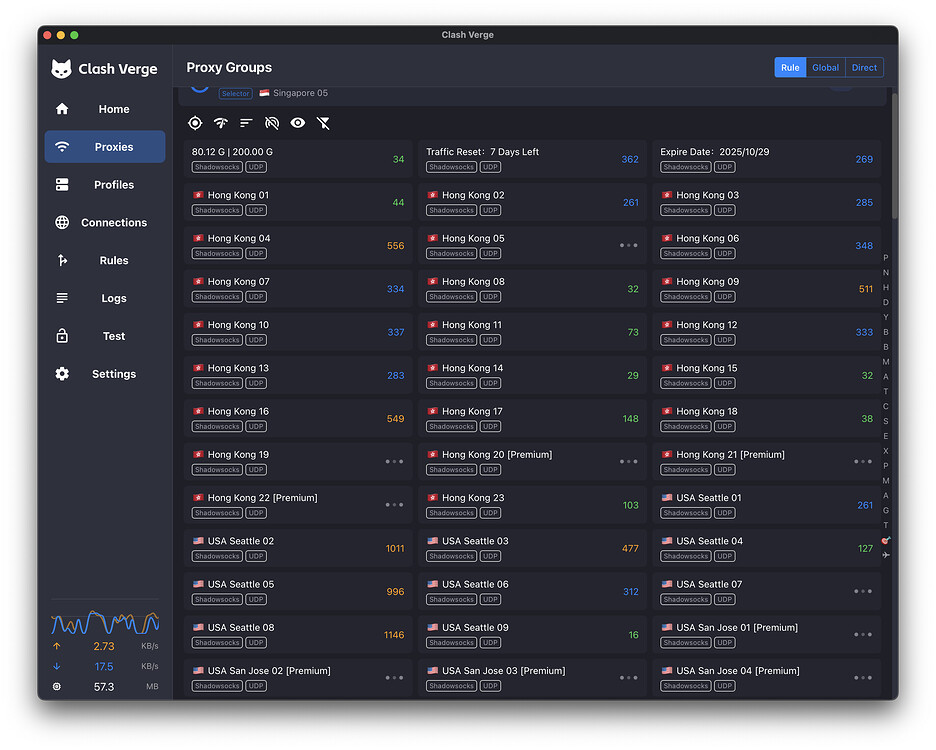Retest the 556 delay on Hong Kong 04
The height and width of the screenshot is (750, 936).
click(x=395, y=245)
